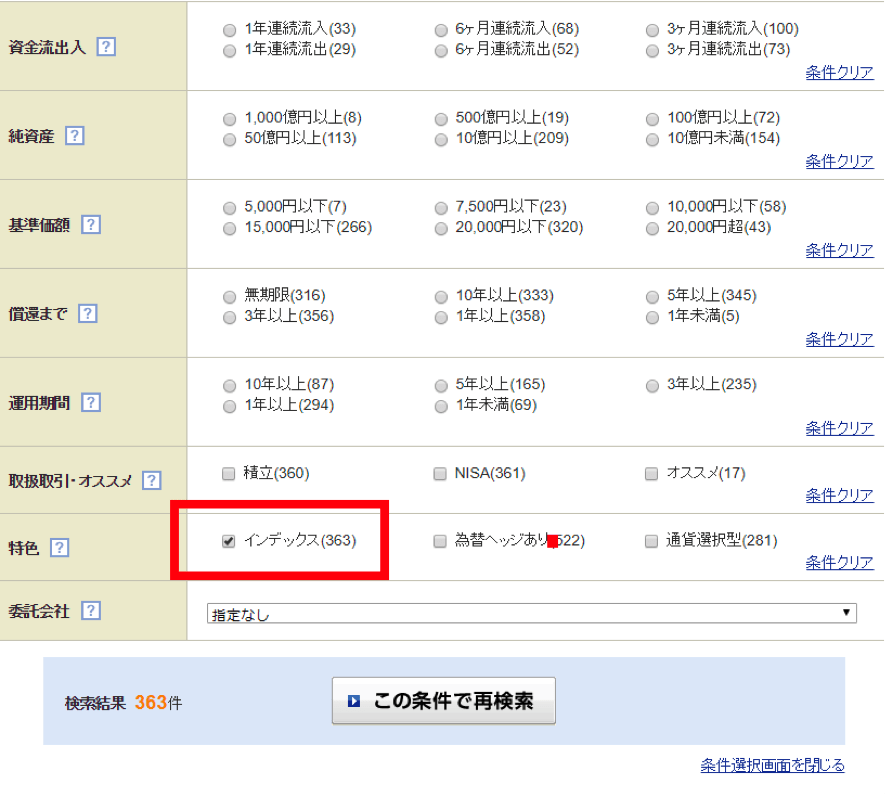Select 無期限(316) redemption option
The width and height of the screenshot is (885, 794).
tap(230, 296)
